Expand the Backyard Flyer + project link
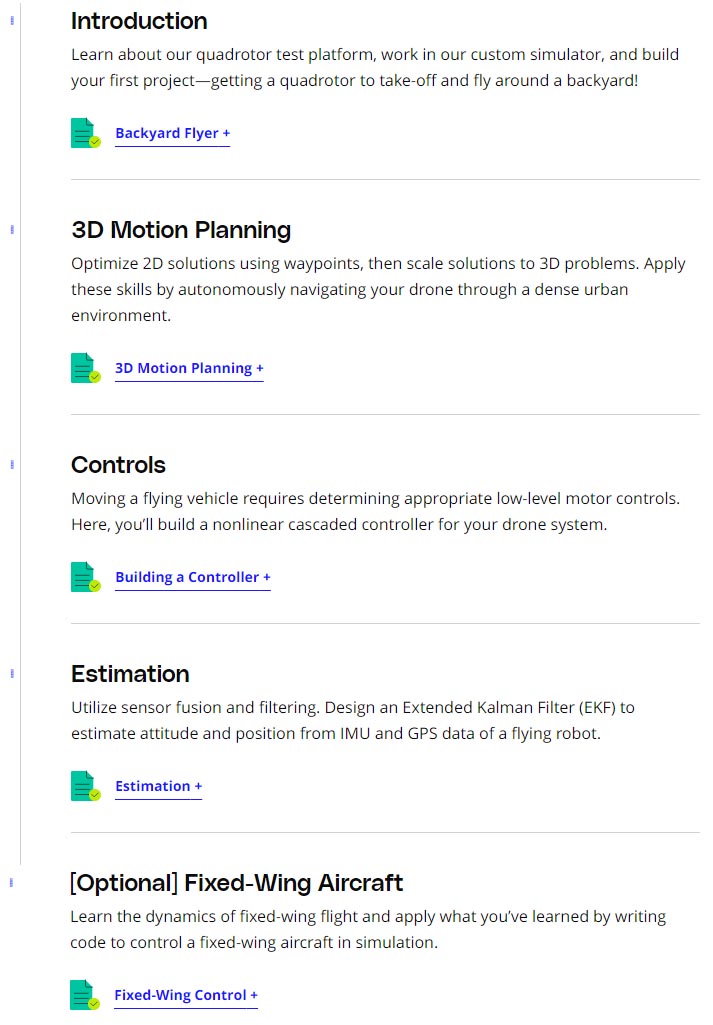The width and height of the screenshot is (713, 1025). pyautogui.click(x=173, y=133)
